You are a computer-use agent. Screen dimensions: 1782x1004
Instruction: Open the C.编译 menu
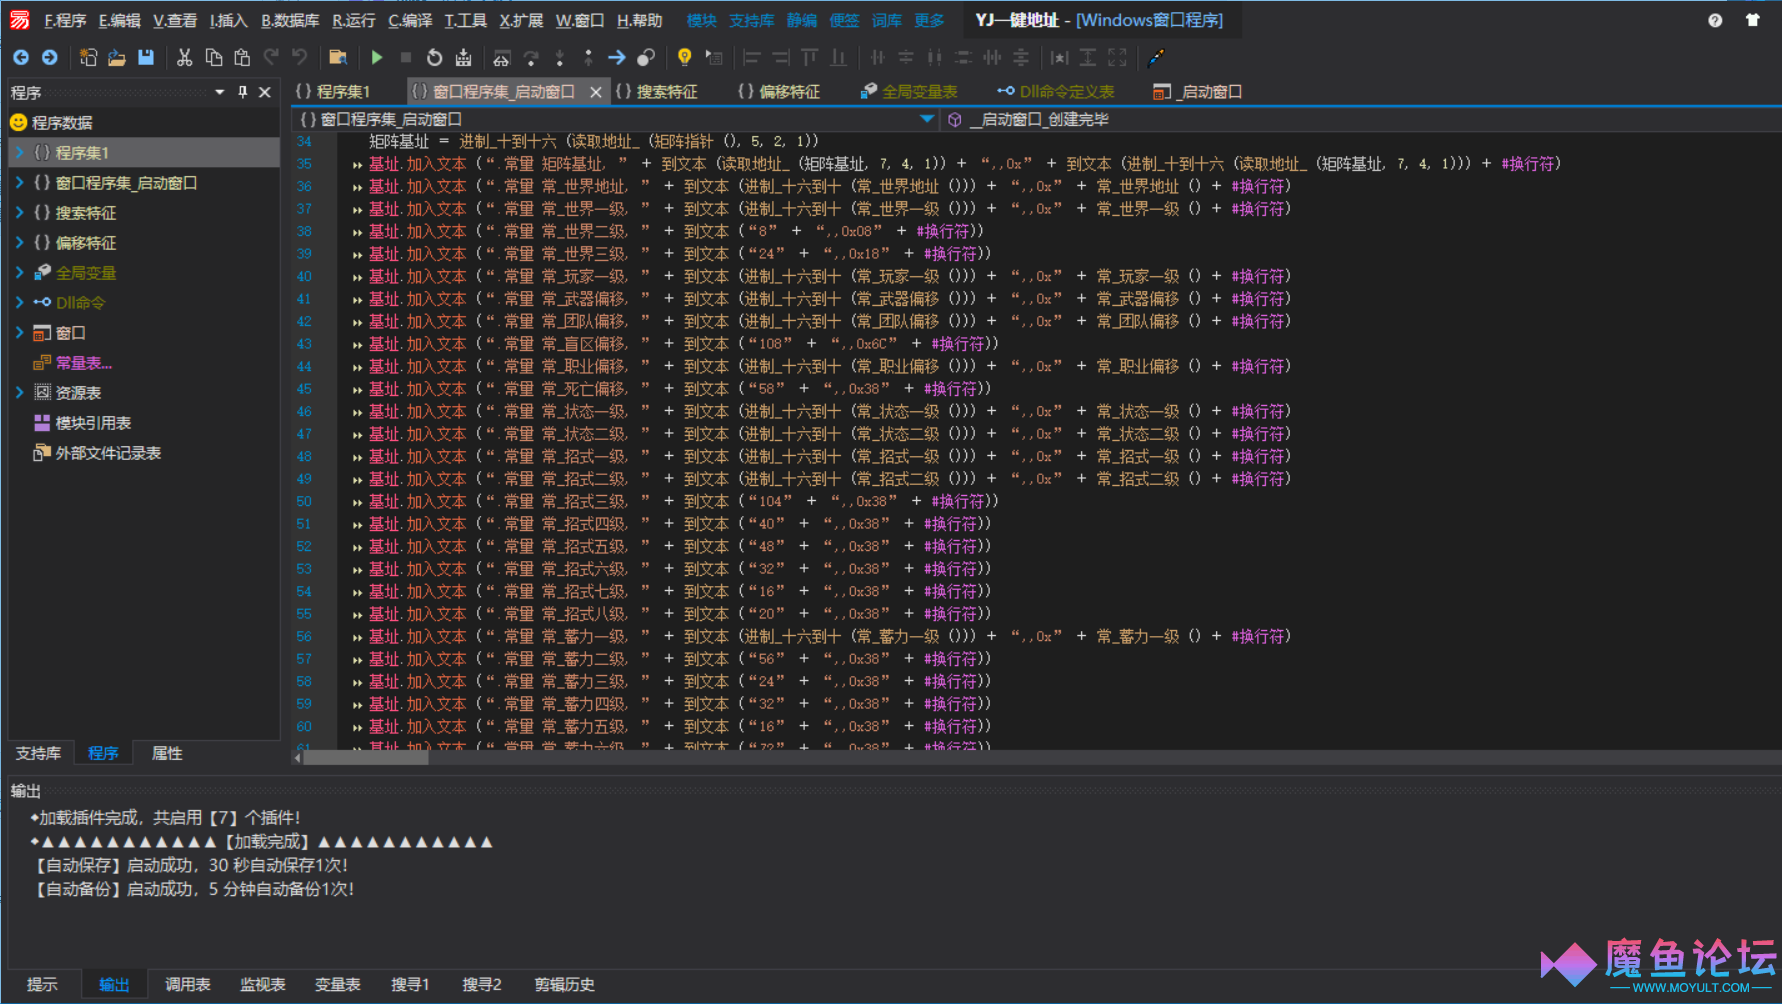pyautogui.click(x=410, y=20)
